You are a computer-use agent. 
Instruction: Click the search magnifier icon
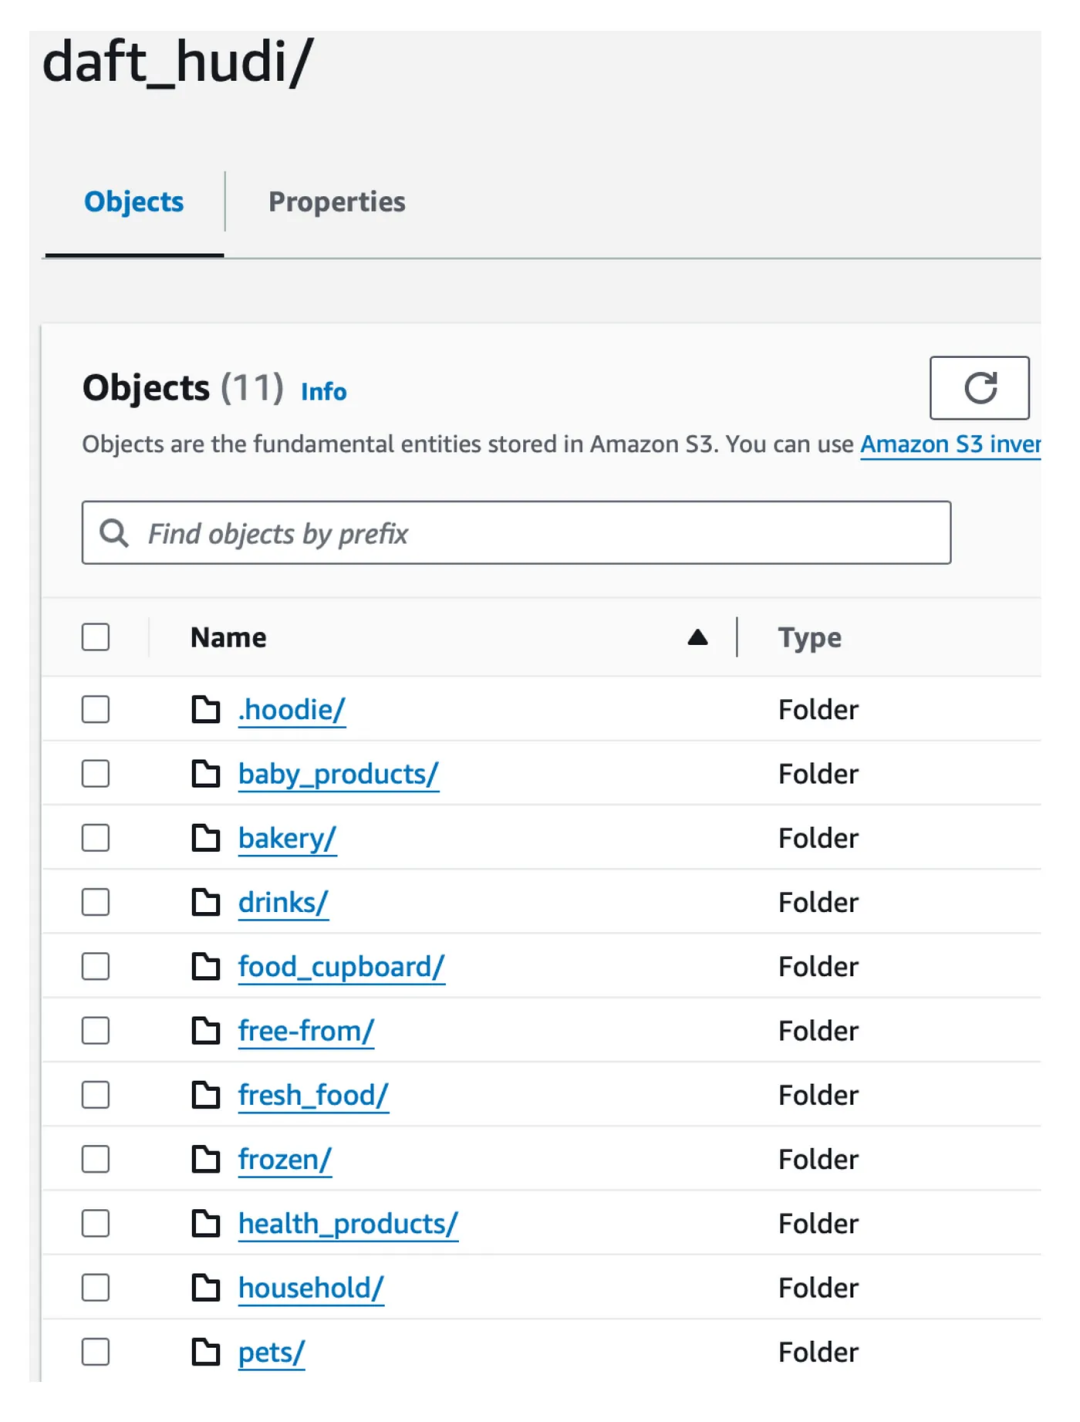pos(114,533)
